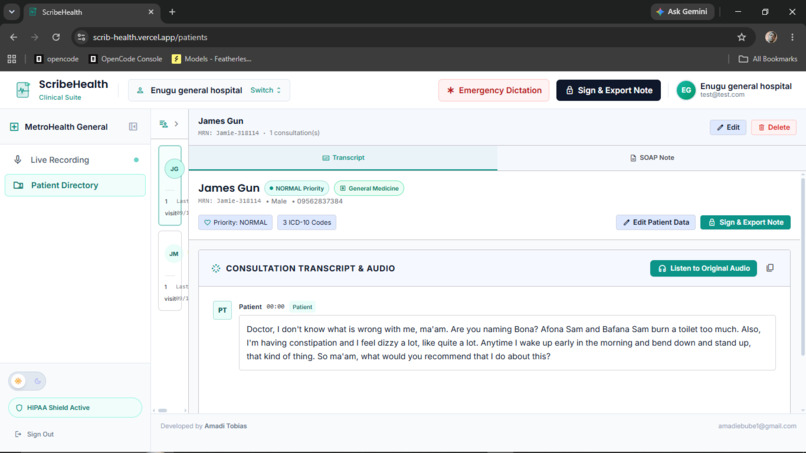Open the Chrome apps grid icon
Image resolution: width=806 pixels, height=453 pixels.
12,59
